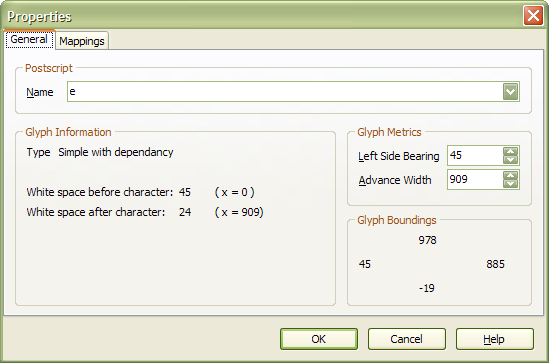Viewport: 549px width, 363px height.
Task: Click the Left Side Bearing value field
Action: [475, 155]
